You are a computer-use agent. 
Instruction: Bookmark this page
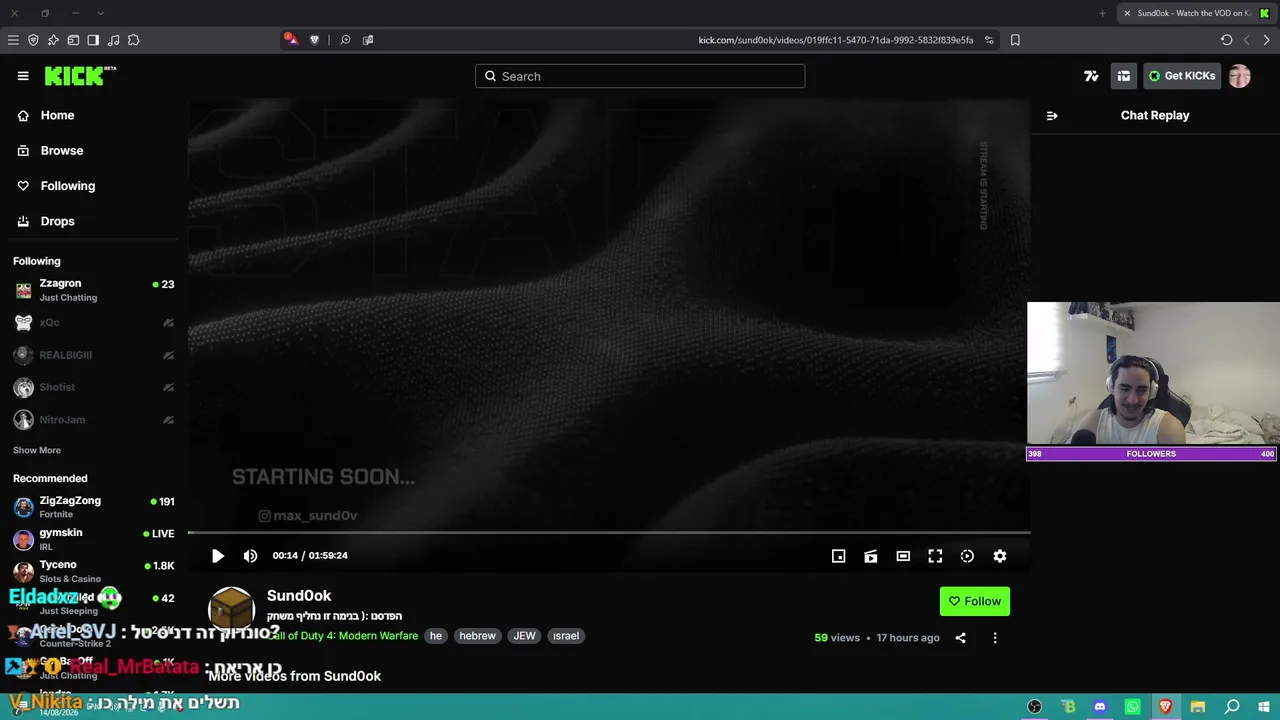coord(1015,40)
